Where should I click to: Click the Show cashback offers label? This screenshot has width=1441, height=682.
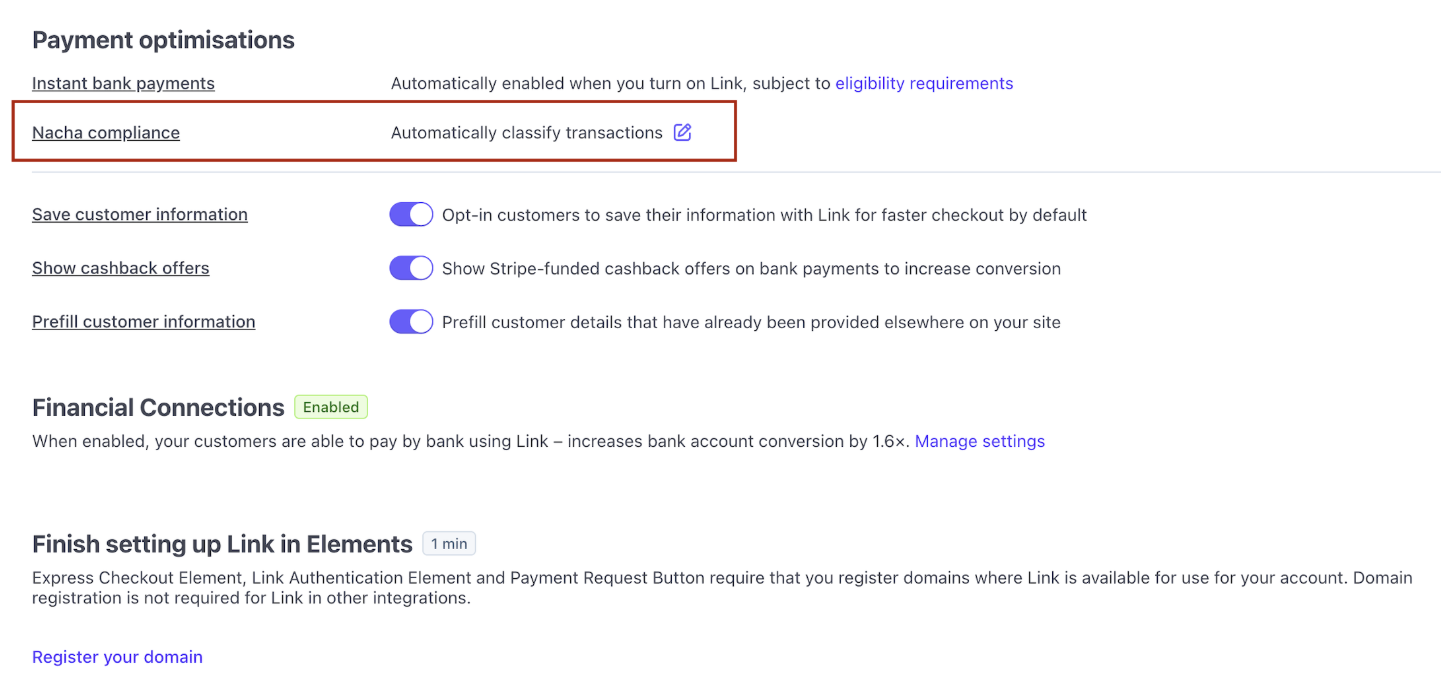121,268
